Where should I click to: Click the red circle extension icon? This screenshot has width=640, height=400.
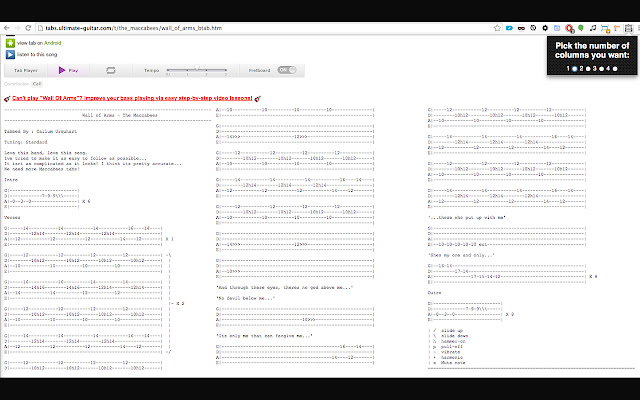(569, 28)
